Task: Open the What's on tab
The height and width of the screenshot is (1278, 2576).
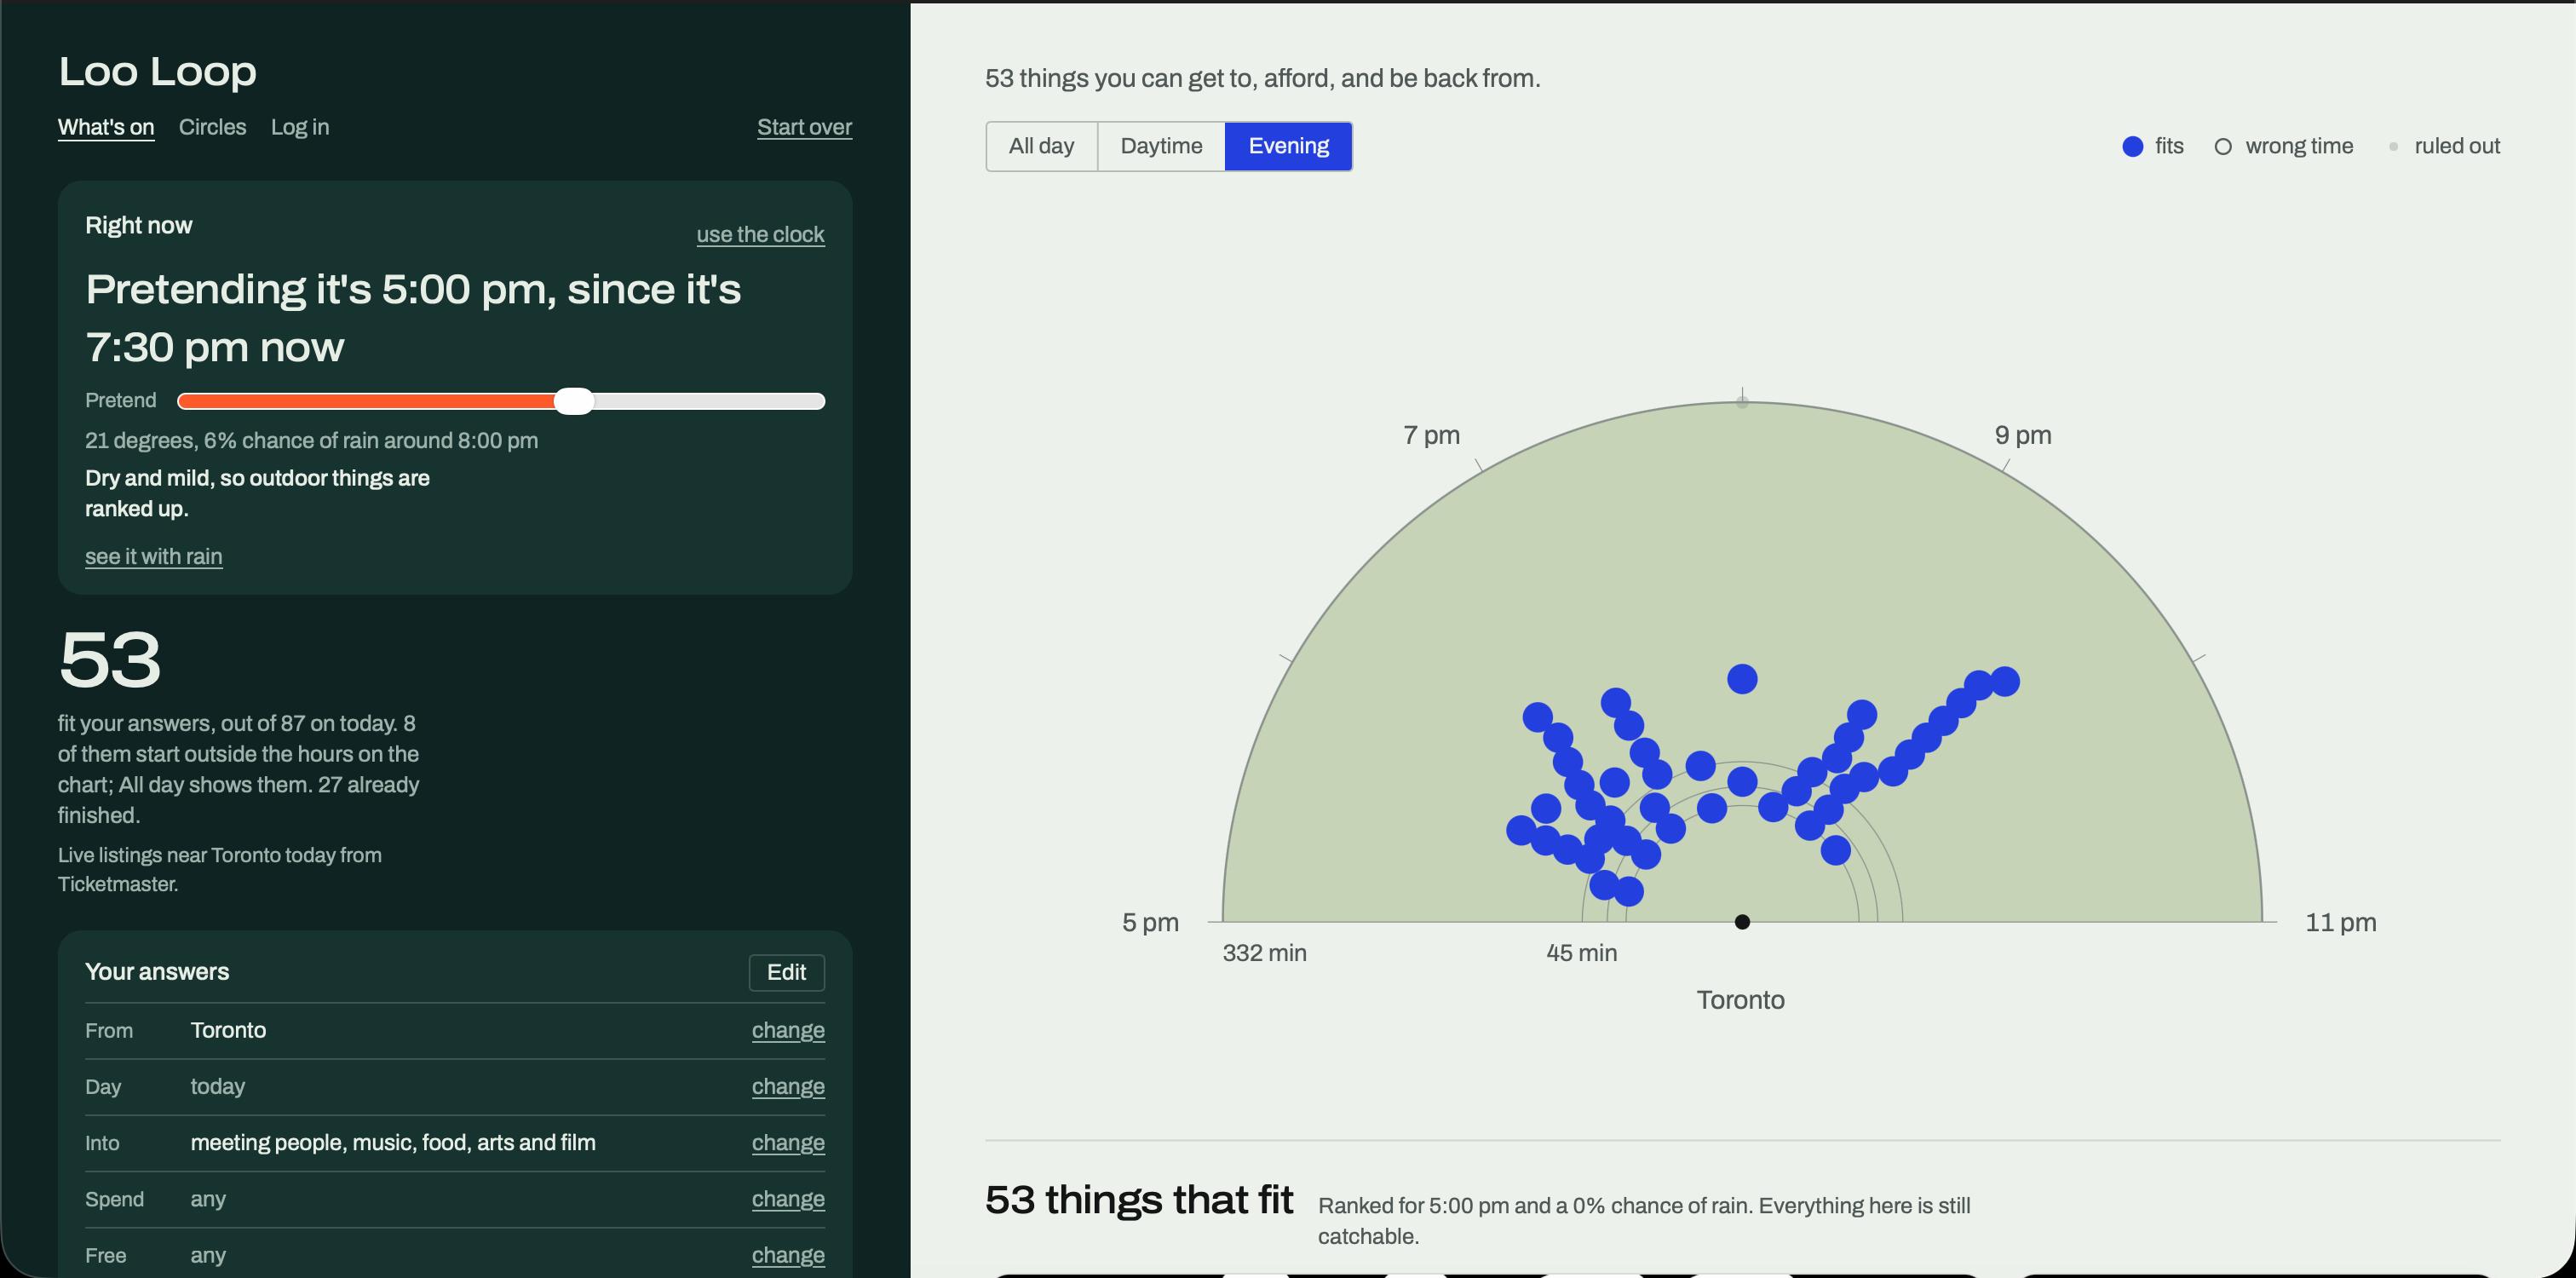Action: click(106, 127)
